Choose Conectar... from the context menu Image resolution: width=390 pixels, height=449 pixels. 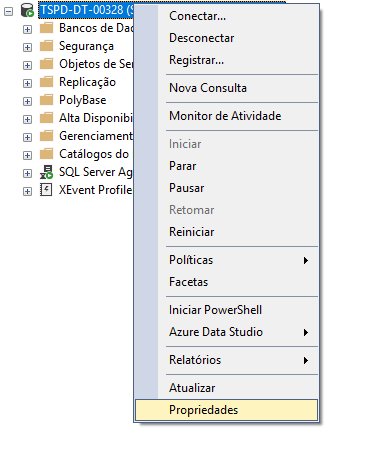[x=227, y=16]
